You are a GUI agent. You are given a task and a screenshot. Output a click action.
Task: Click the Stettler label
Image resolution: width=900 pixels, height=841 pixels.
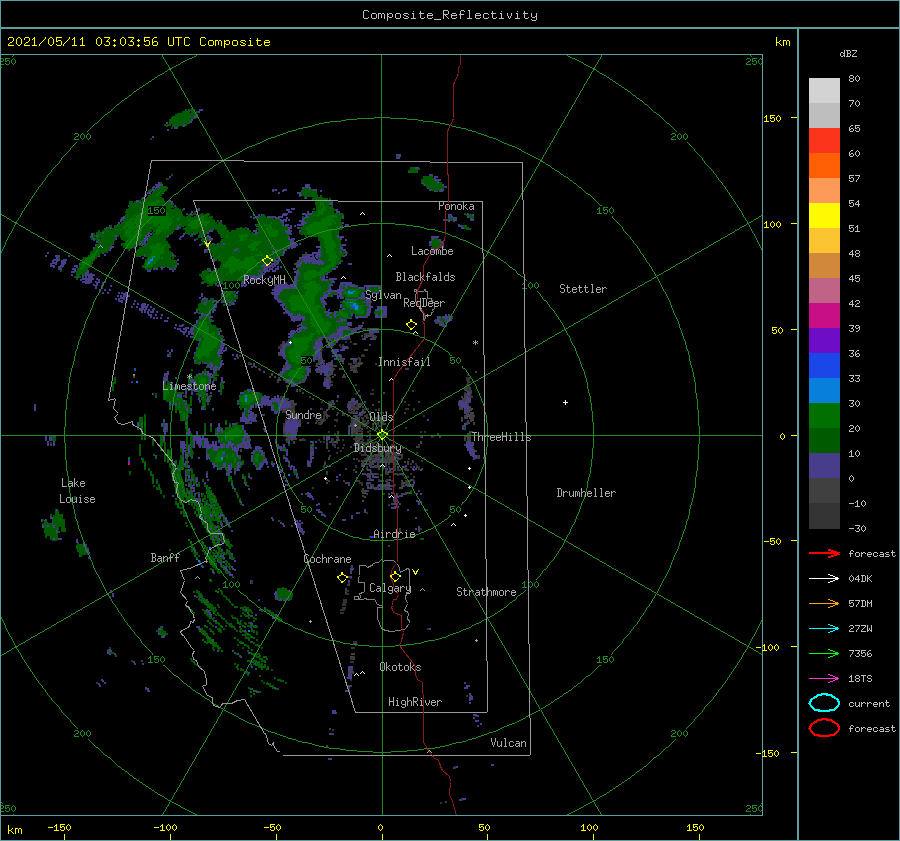(x=583, y=289)
